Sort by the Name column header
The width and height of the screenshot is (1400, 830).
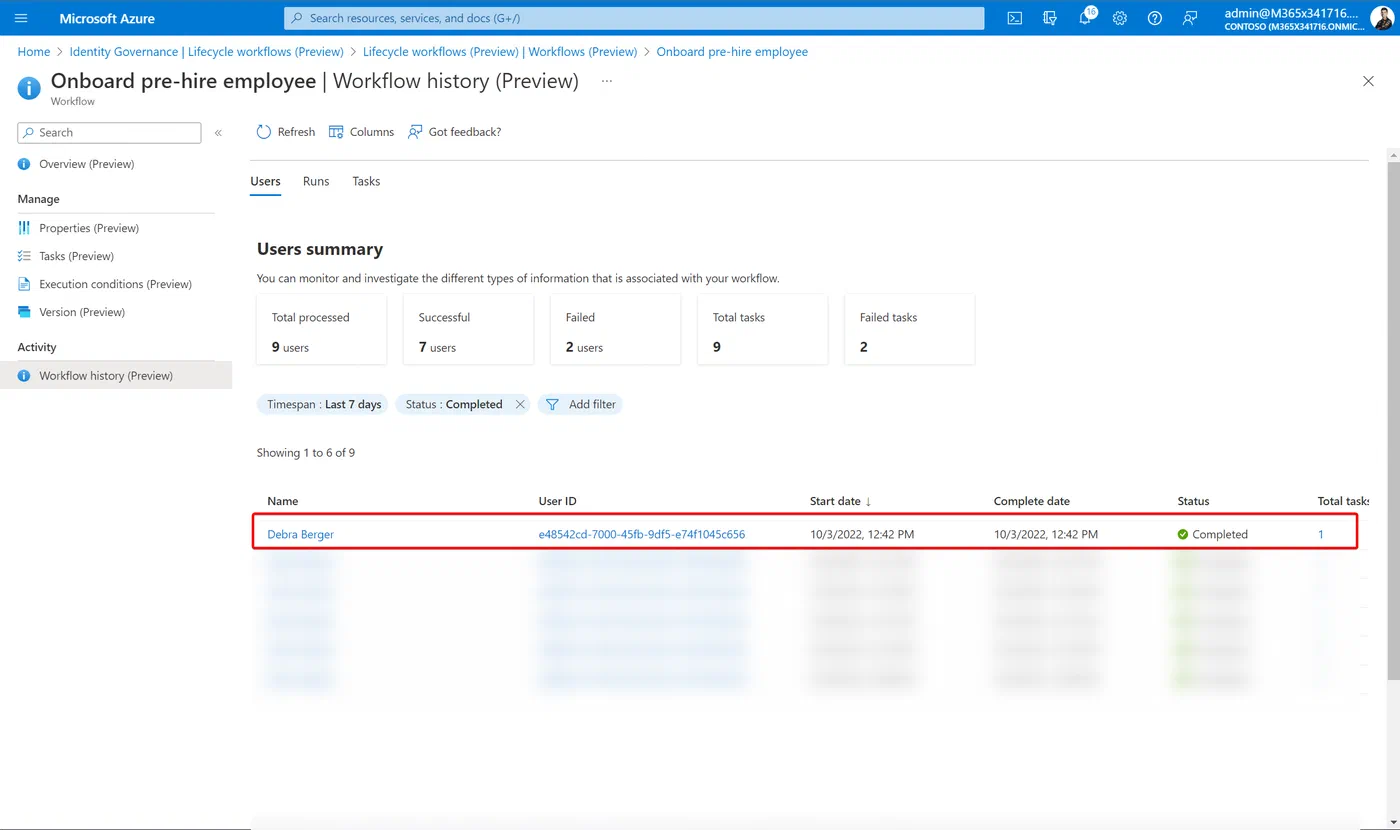tap(282, 501)
